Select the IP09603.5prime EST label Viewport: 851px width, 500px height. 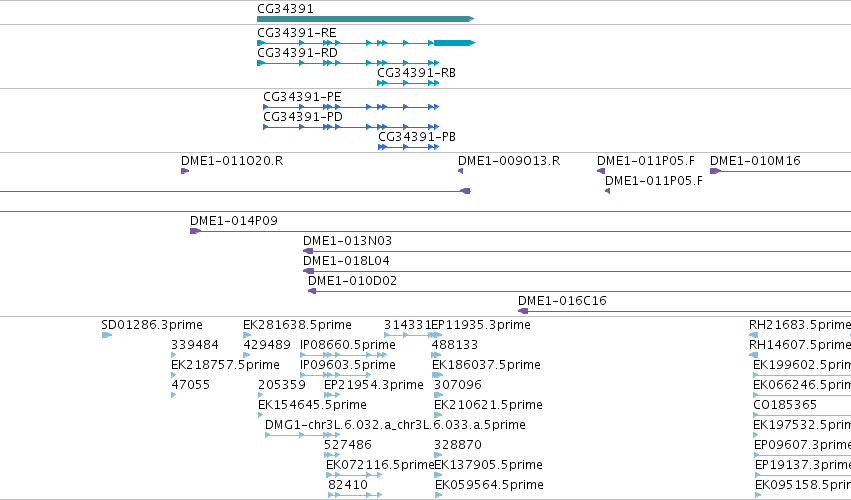click(x=348, y=365)
